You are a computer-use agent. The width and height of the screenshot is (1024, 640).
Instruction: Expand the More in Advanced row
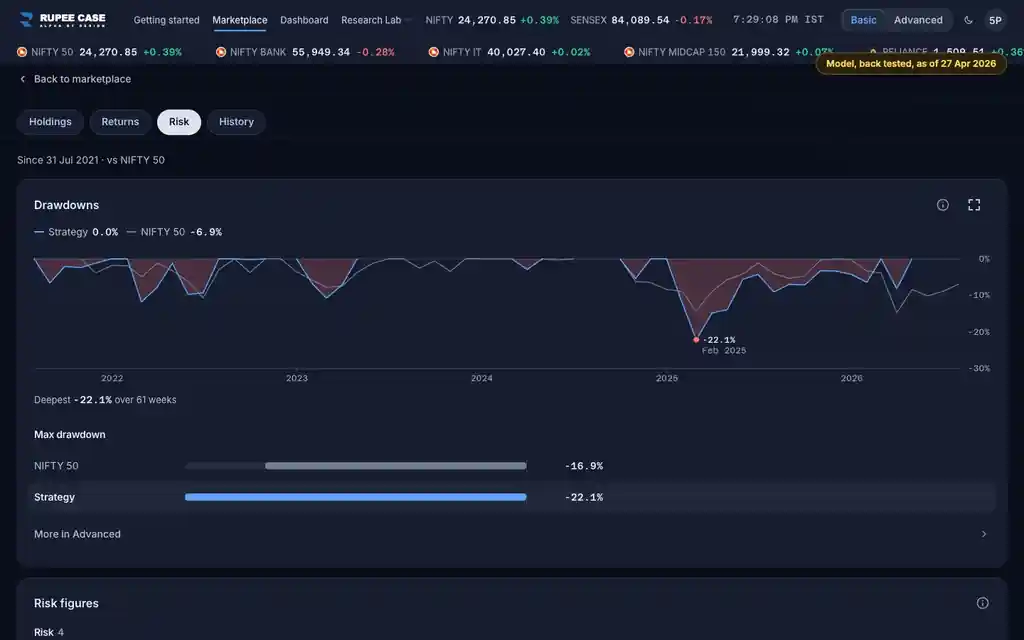pos(511,534)
